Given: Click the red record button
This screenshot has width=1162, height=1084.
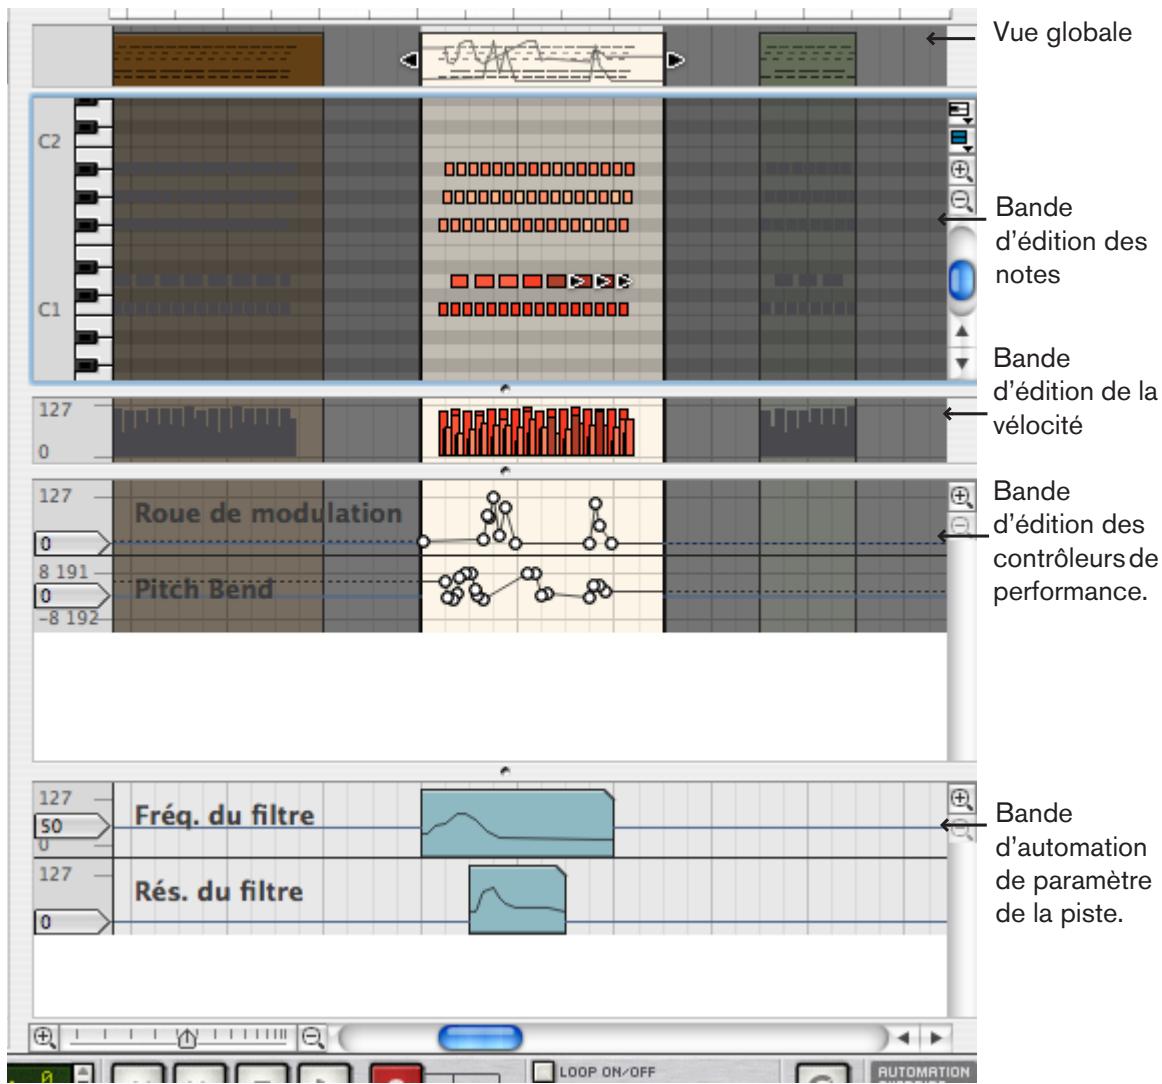Looking at the screenshot, I should click(x=396, y=1074).
